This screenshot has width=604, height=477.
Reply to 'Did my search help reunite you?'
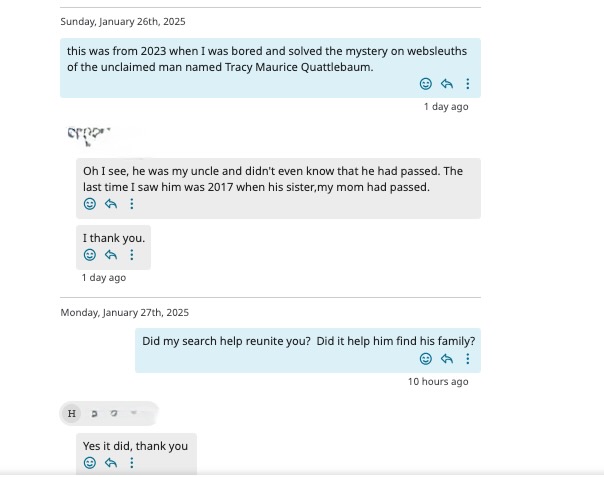click(447, 359)
